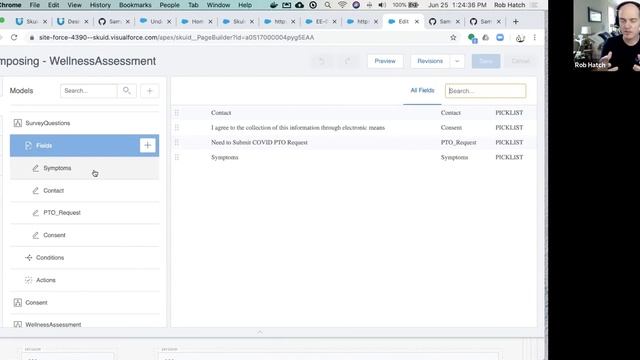640x360 pixels.
Task: Open the People menu
Action: 169,5
